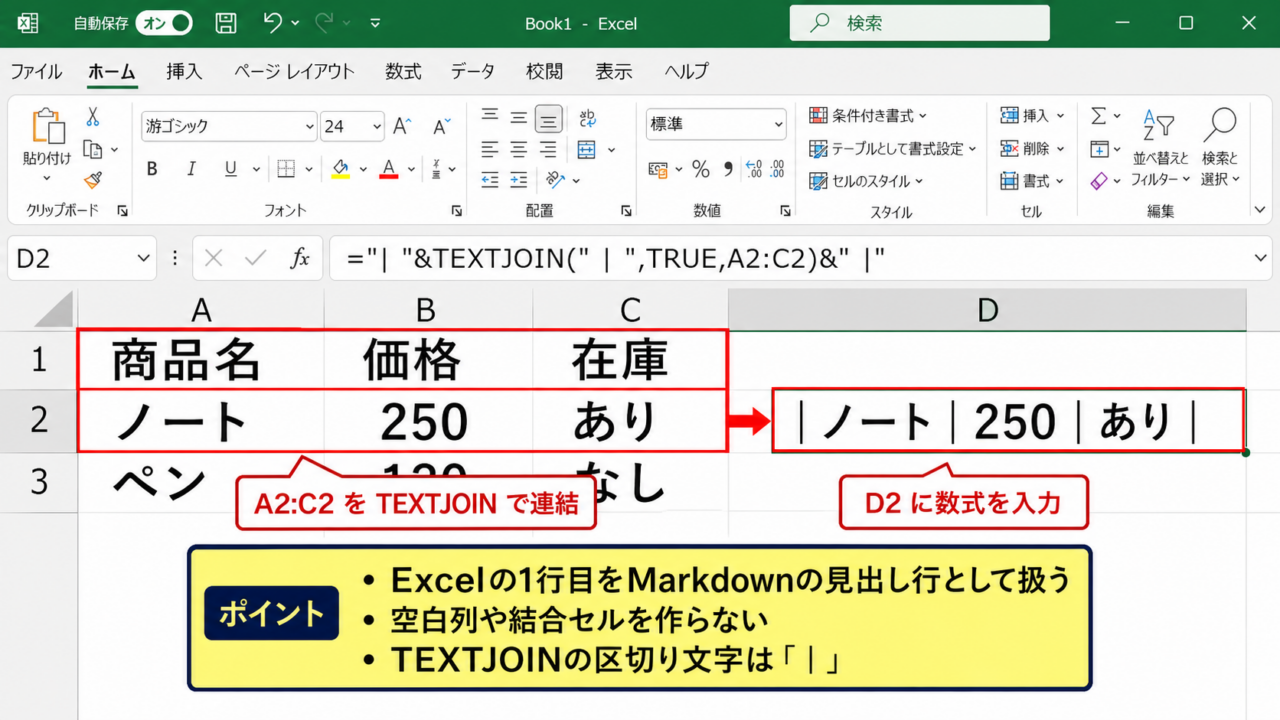Open the 挿入 ribbon tab
The image size is (1280, 720).
click(184, 71)
